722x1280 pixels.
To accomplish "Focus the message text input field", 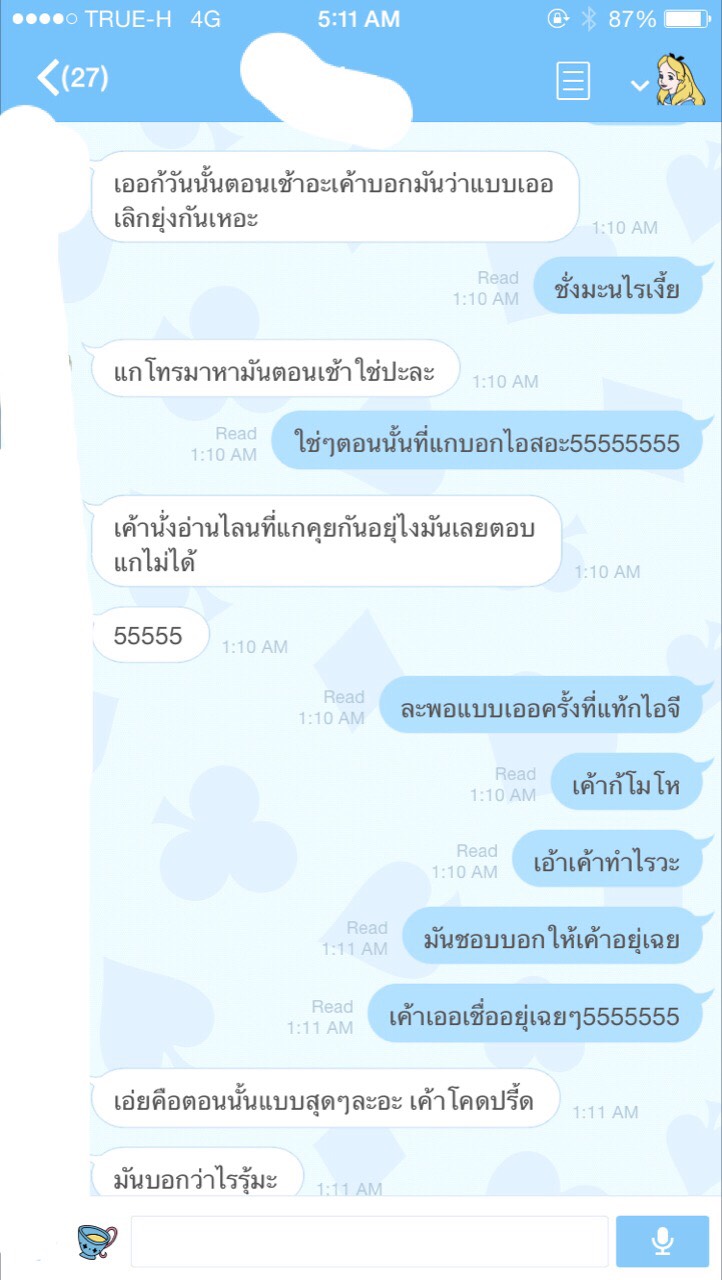I will (369, 1241).
